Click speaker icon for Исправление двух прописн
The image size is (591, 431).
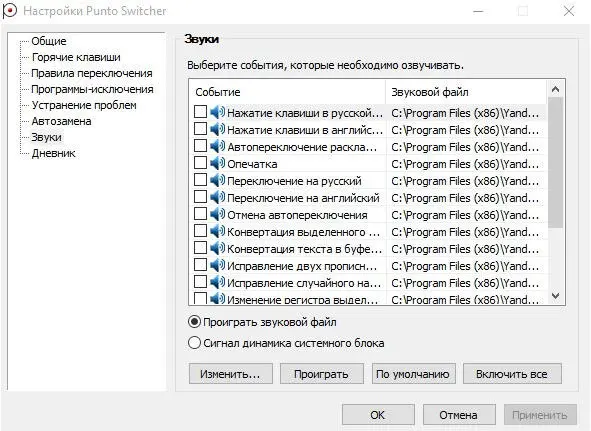tap(217, 265)
